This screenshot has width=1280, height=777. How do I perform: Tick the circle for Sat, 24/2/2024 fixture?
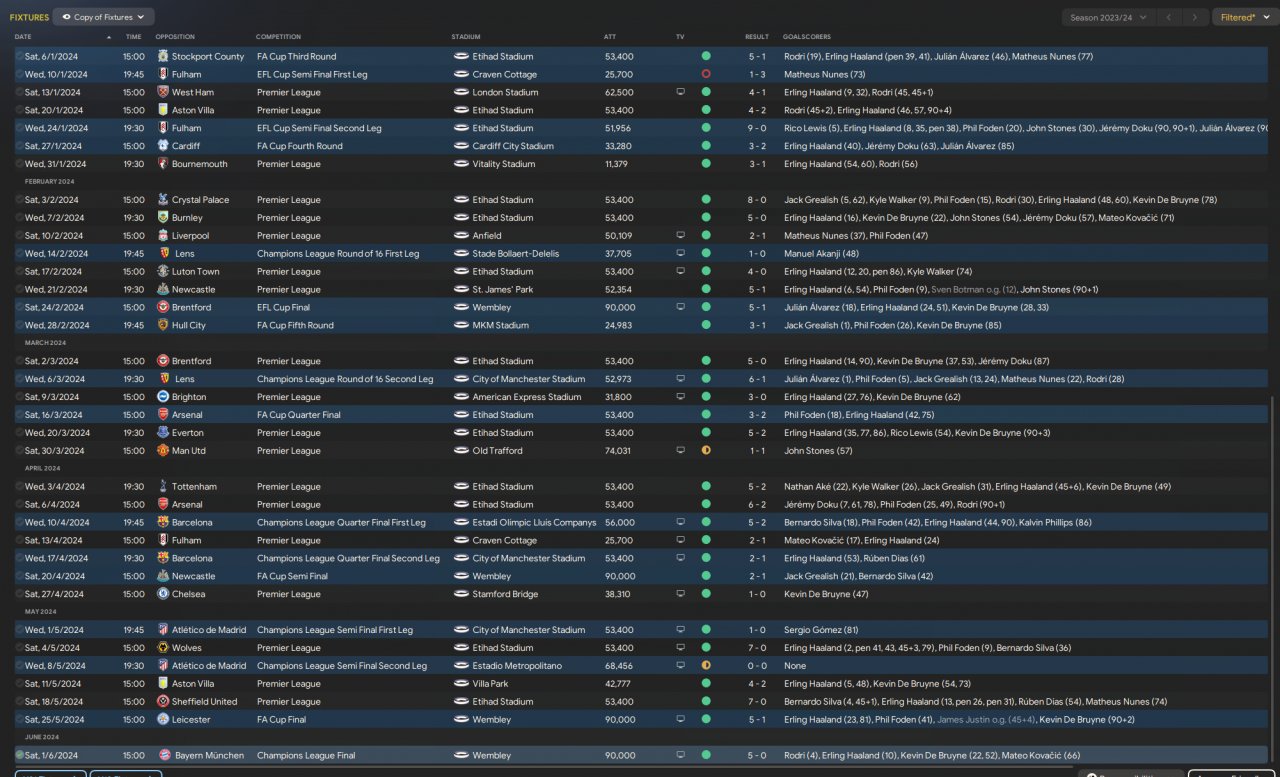19,308
